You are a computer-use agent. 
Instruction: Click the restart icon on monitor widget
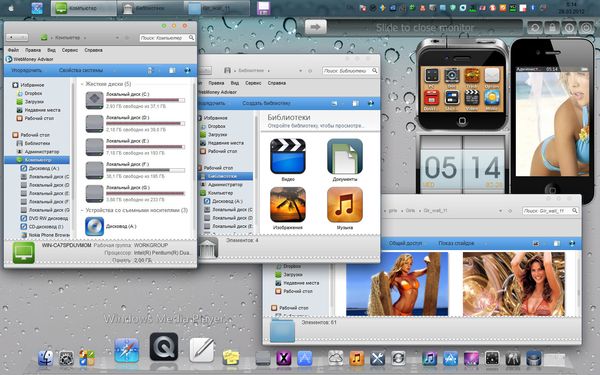pos(535,28)
